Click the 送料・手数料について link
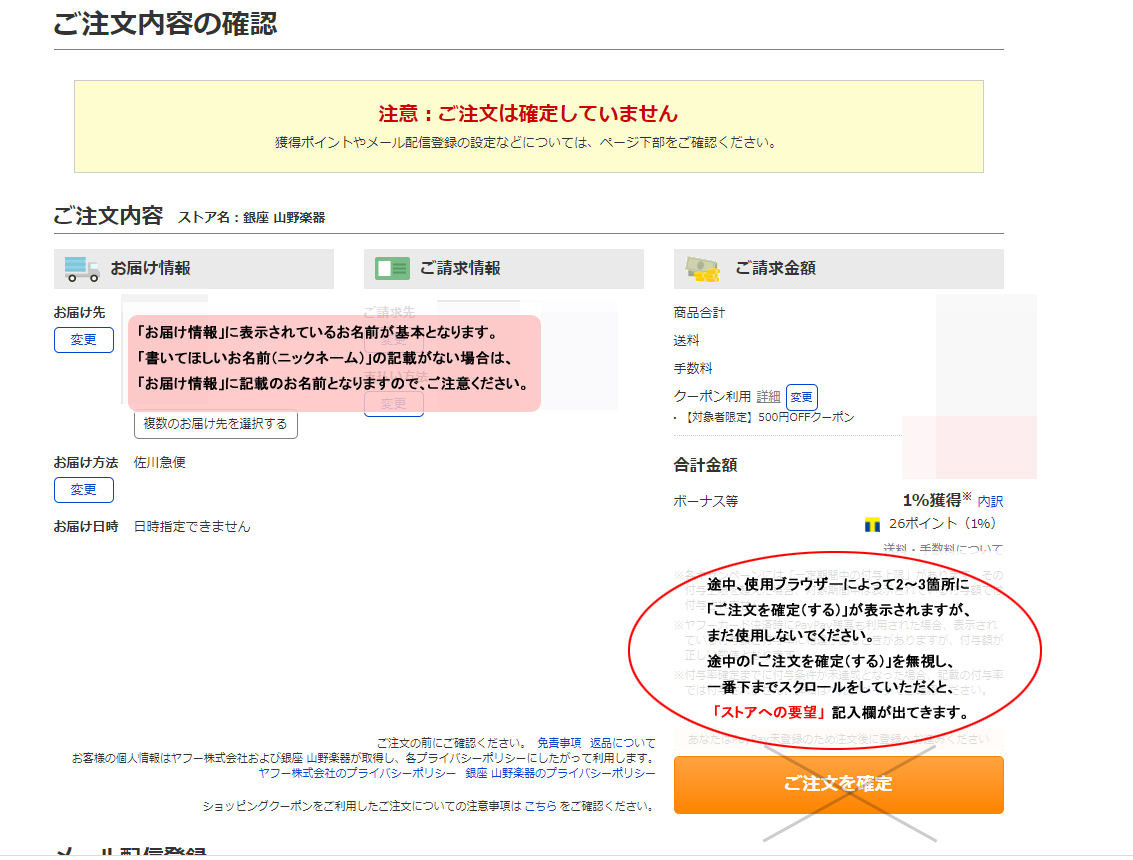 [942, 547]
